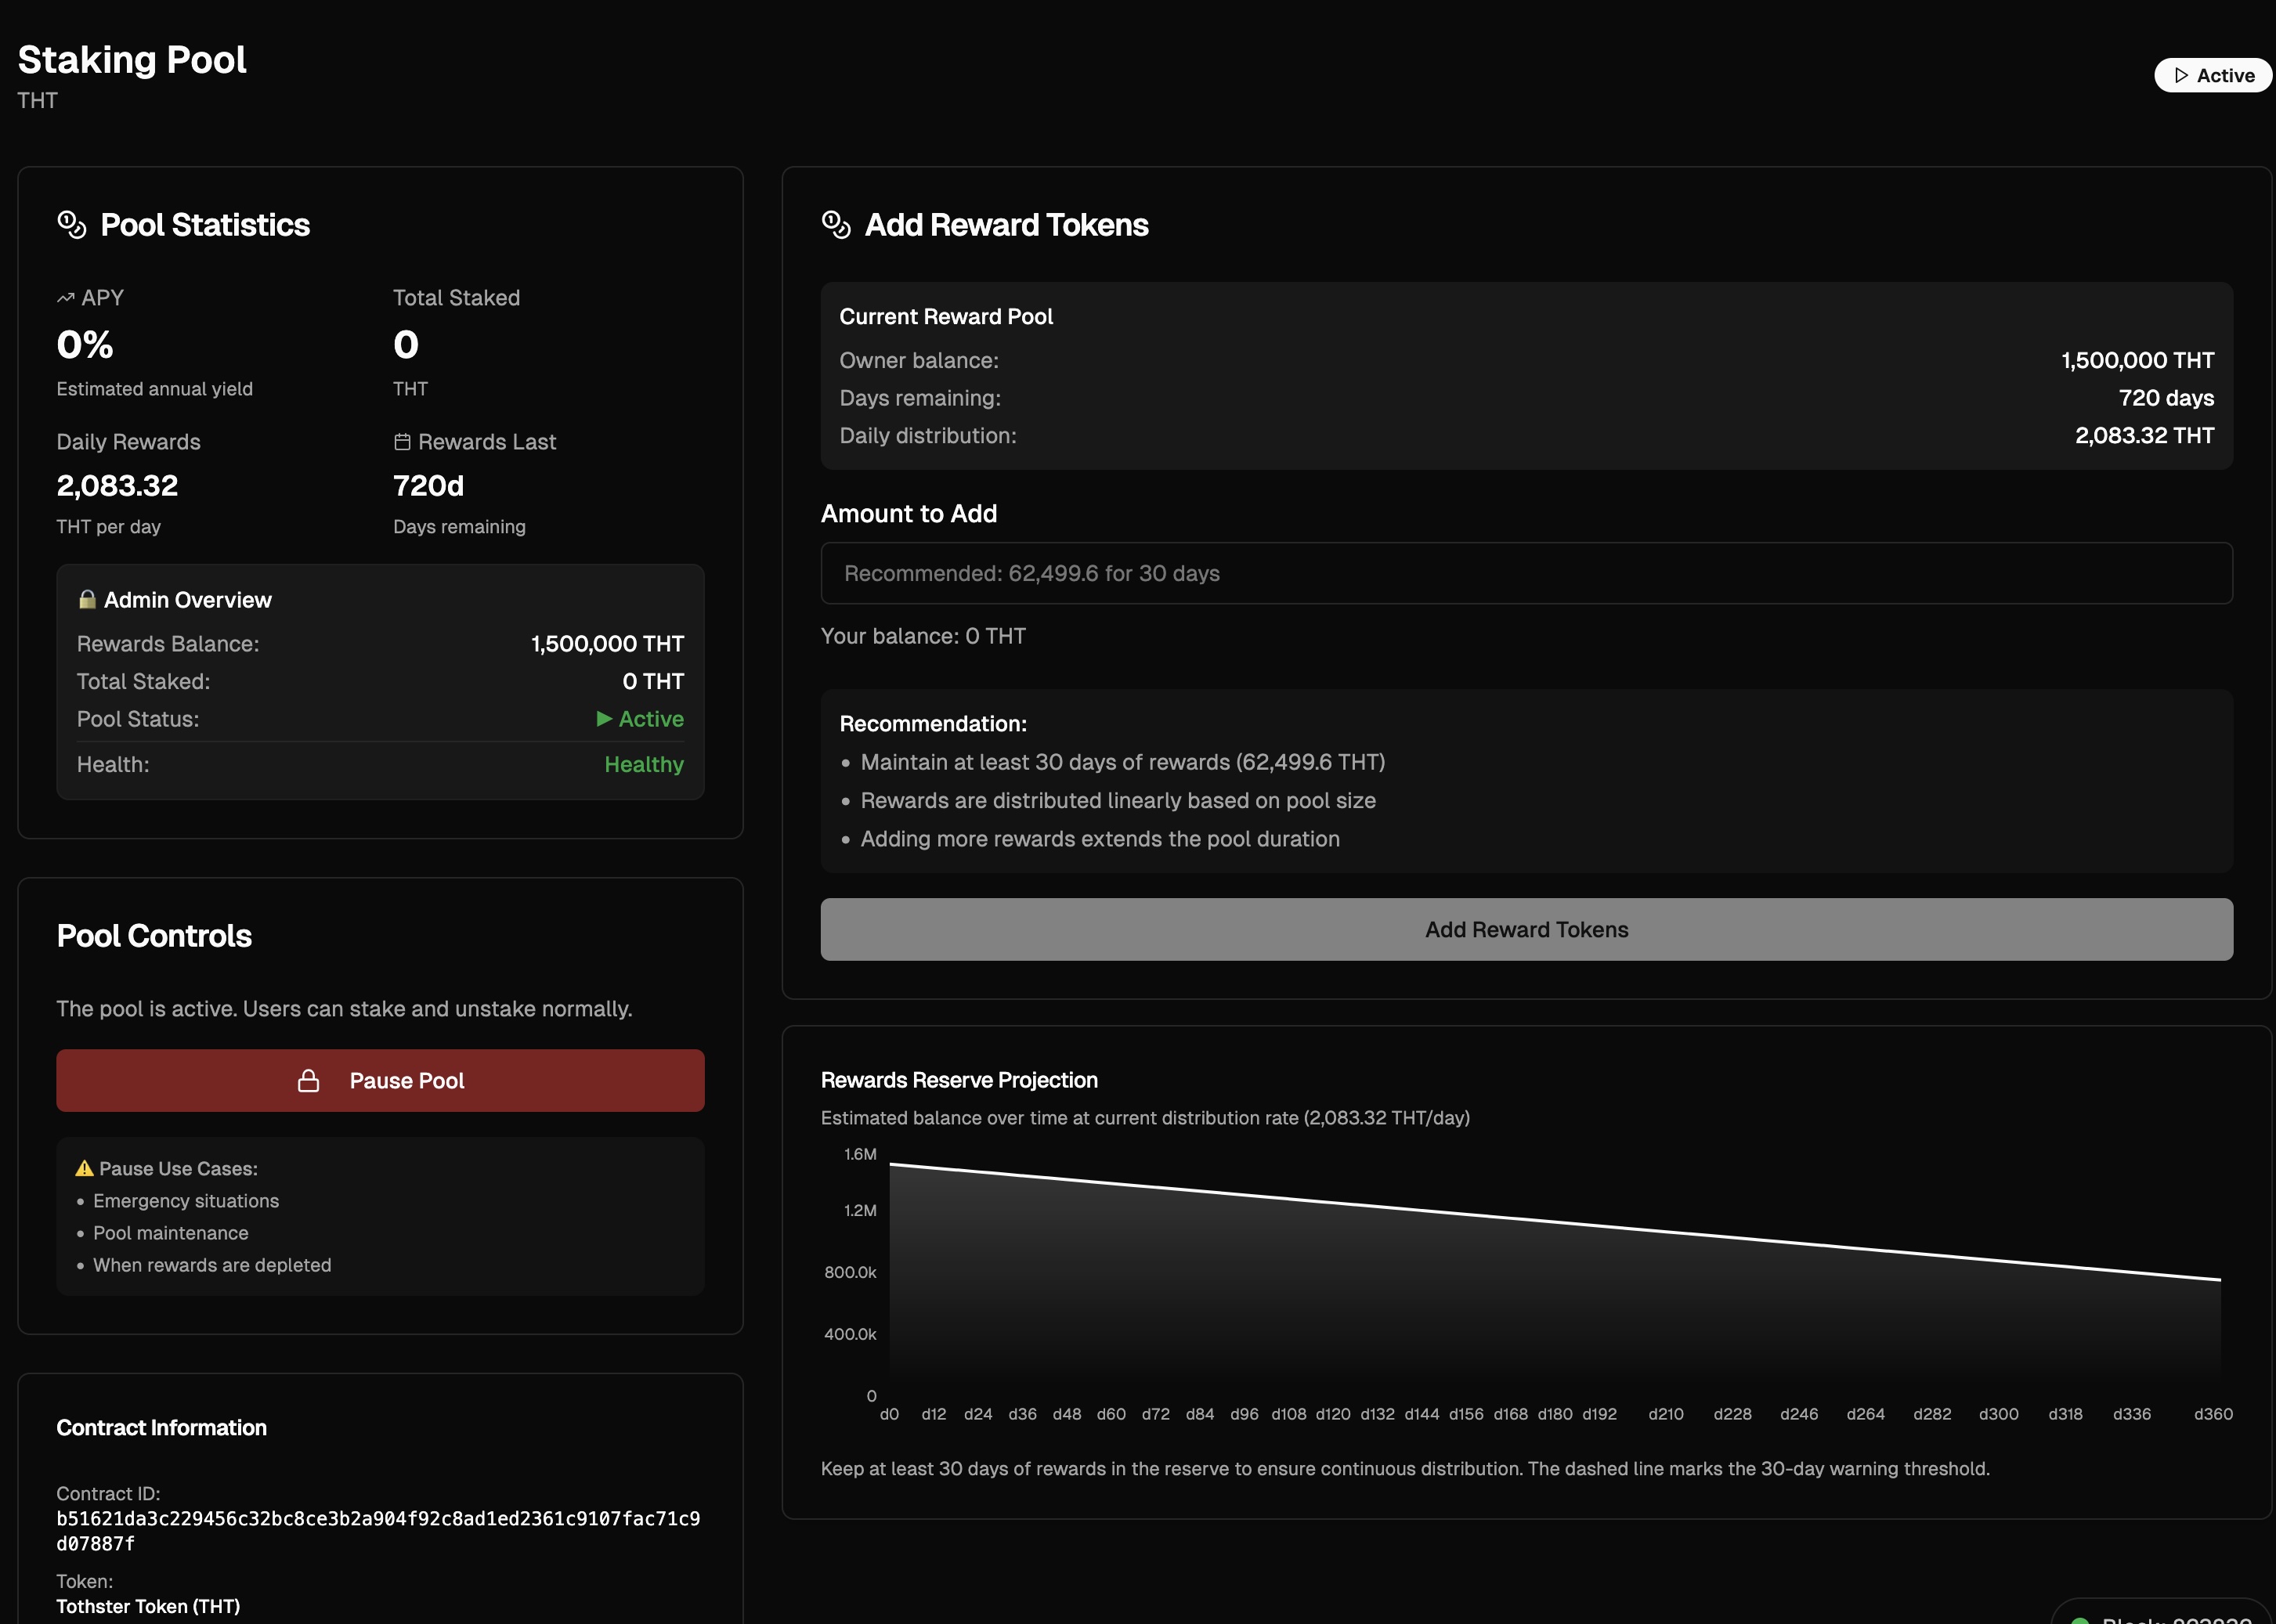Click the Daily Rewards 2,083.32 value
Screen dimensions: 2276x1624
pyautogui.click(x=117, y=486)
